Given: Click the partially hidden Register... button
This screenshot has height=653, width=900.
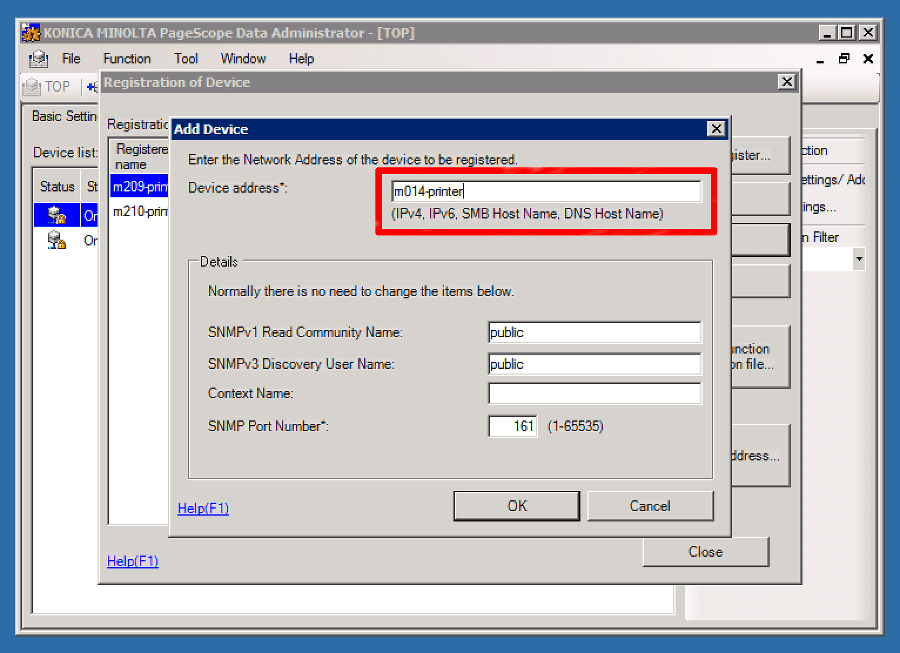Looking at the screenshot, I should tap(760, 155).
